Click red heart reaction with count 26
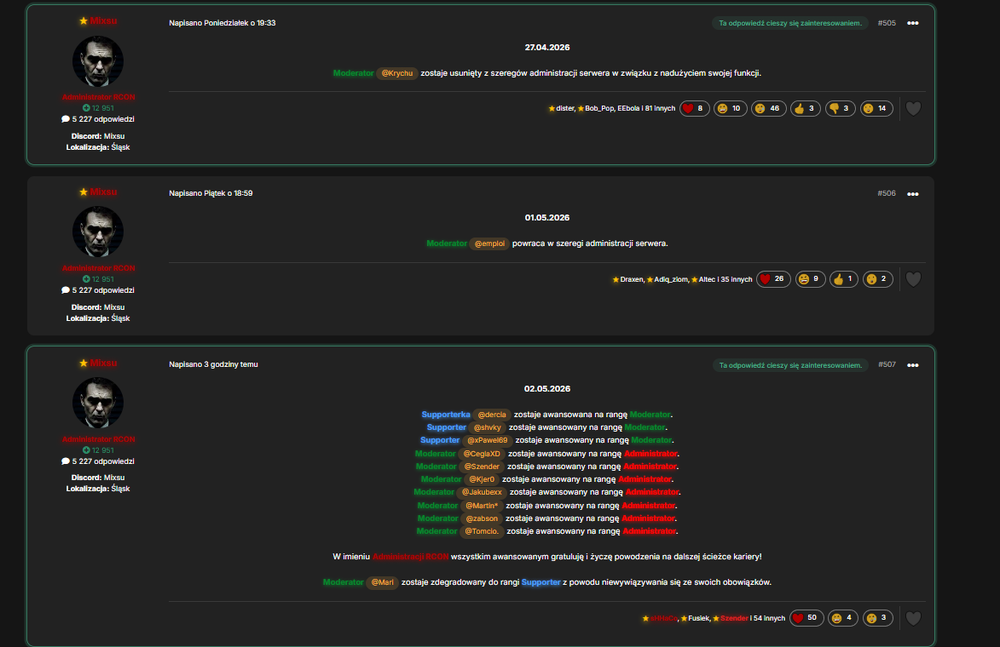1000x647 pixels. click(x=774, y=279)
